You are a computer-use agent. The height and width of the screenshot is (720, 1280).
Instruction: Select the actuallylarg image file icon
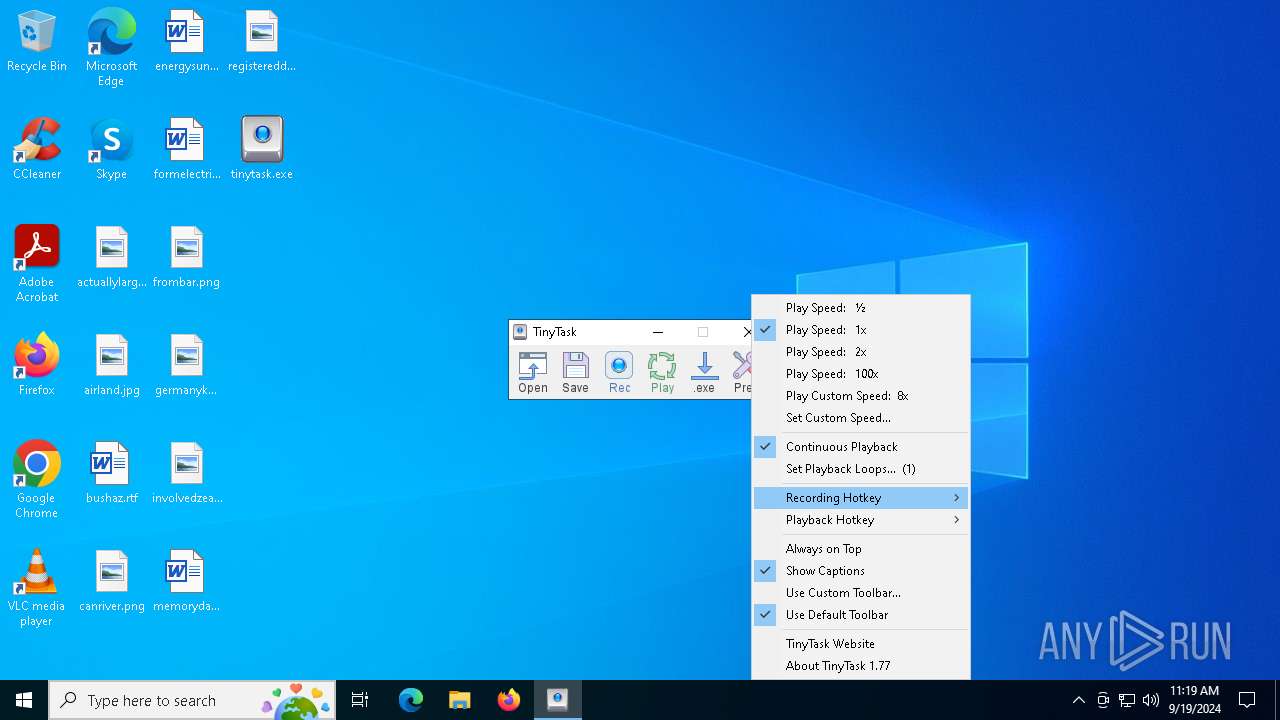111,257
